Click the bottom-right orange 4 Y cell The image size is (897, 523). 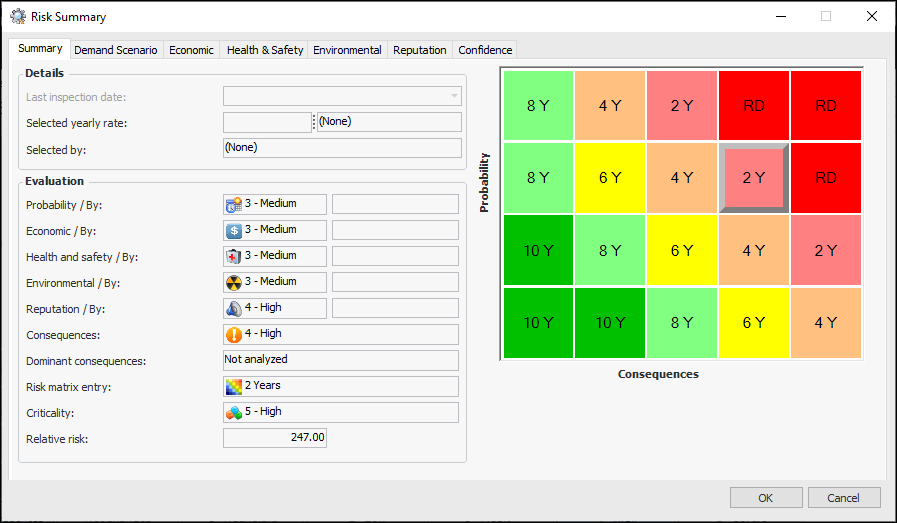(x=826, y=323)
